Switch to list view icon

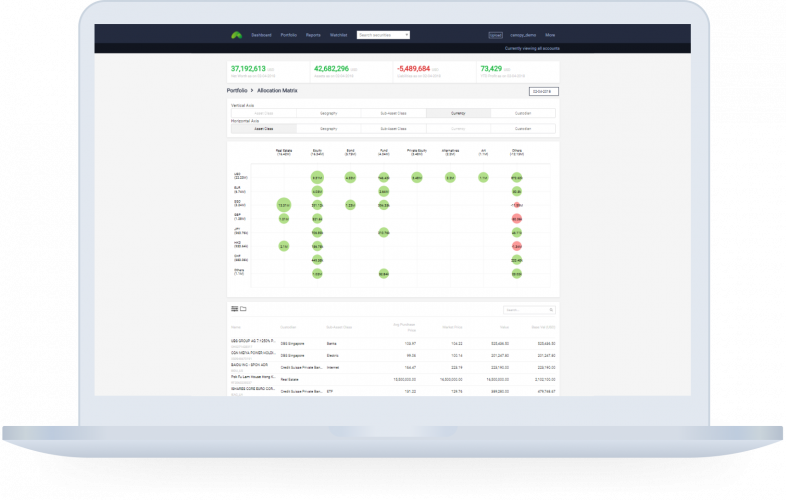235,309
